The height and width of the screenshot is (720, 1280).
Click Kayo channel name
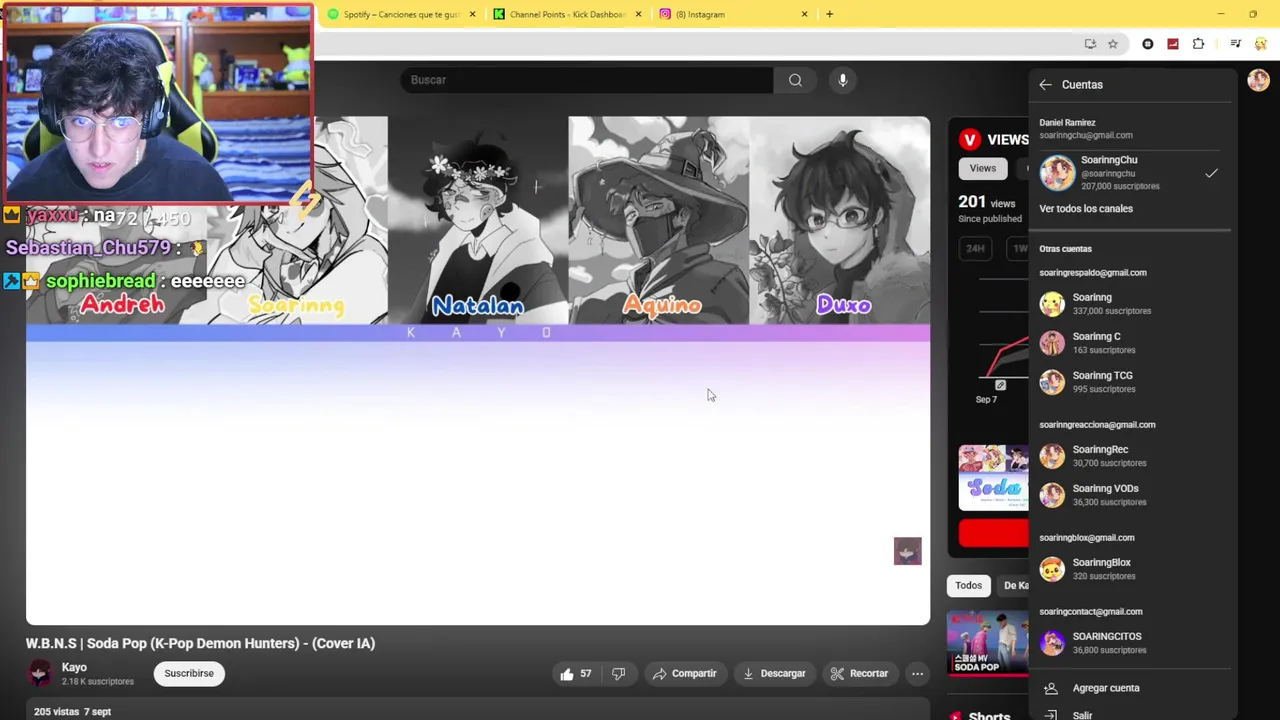[x=74, y=668]
